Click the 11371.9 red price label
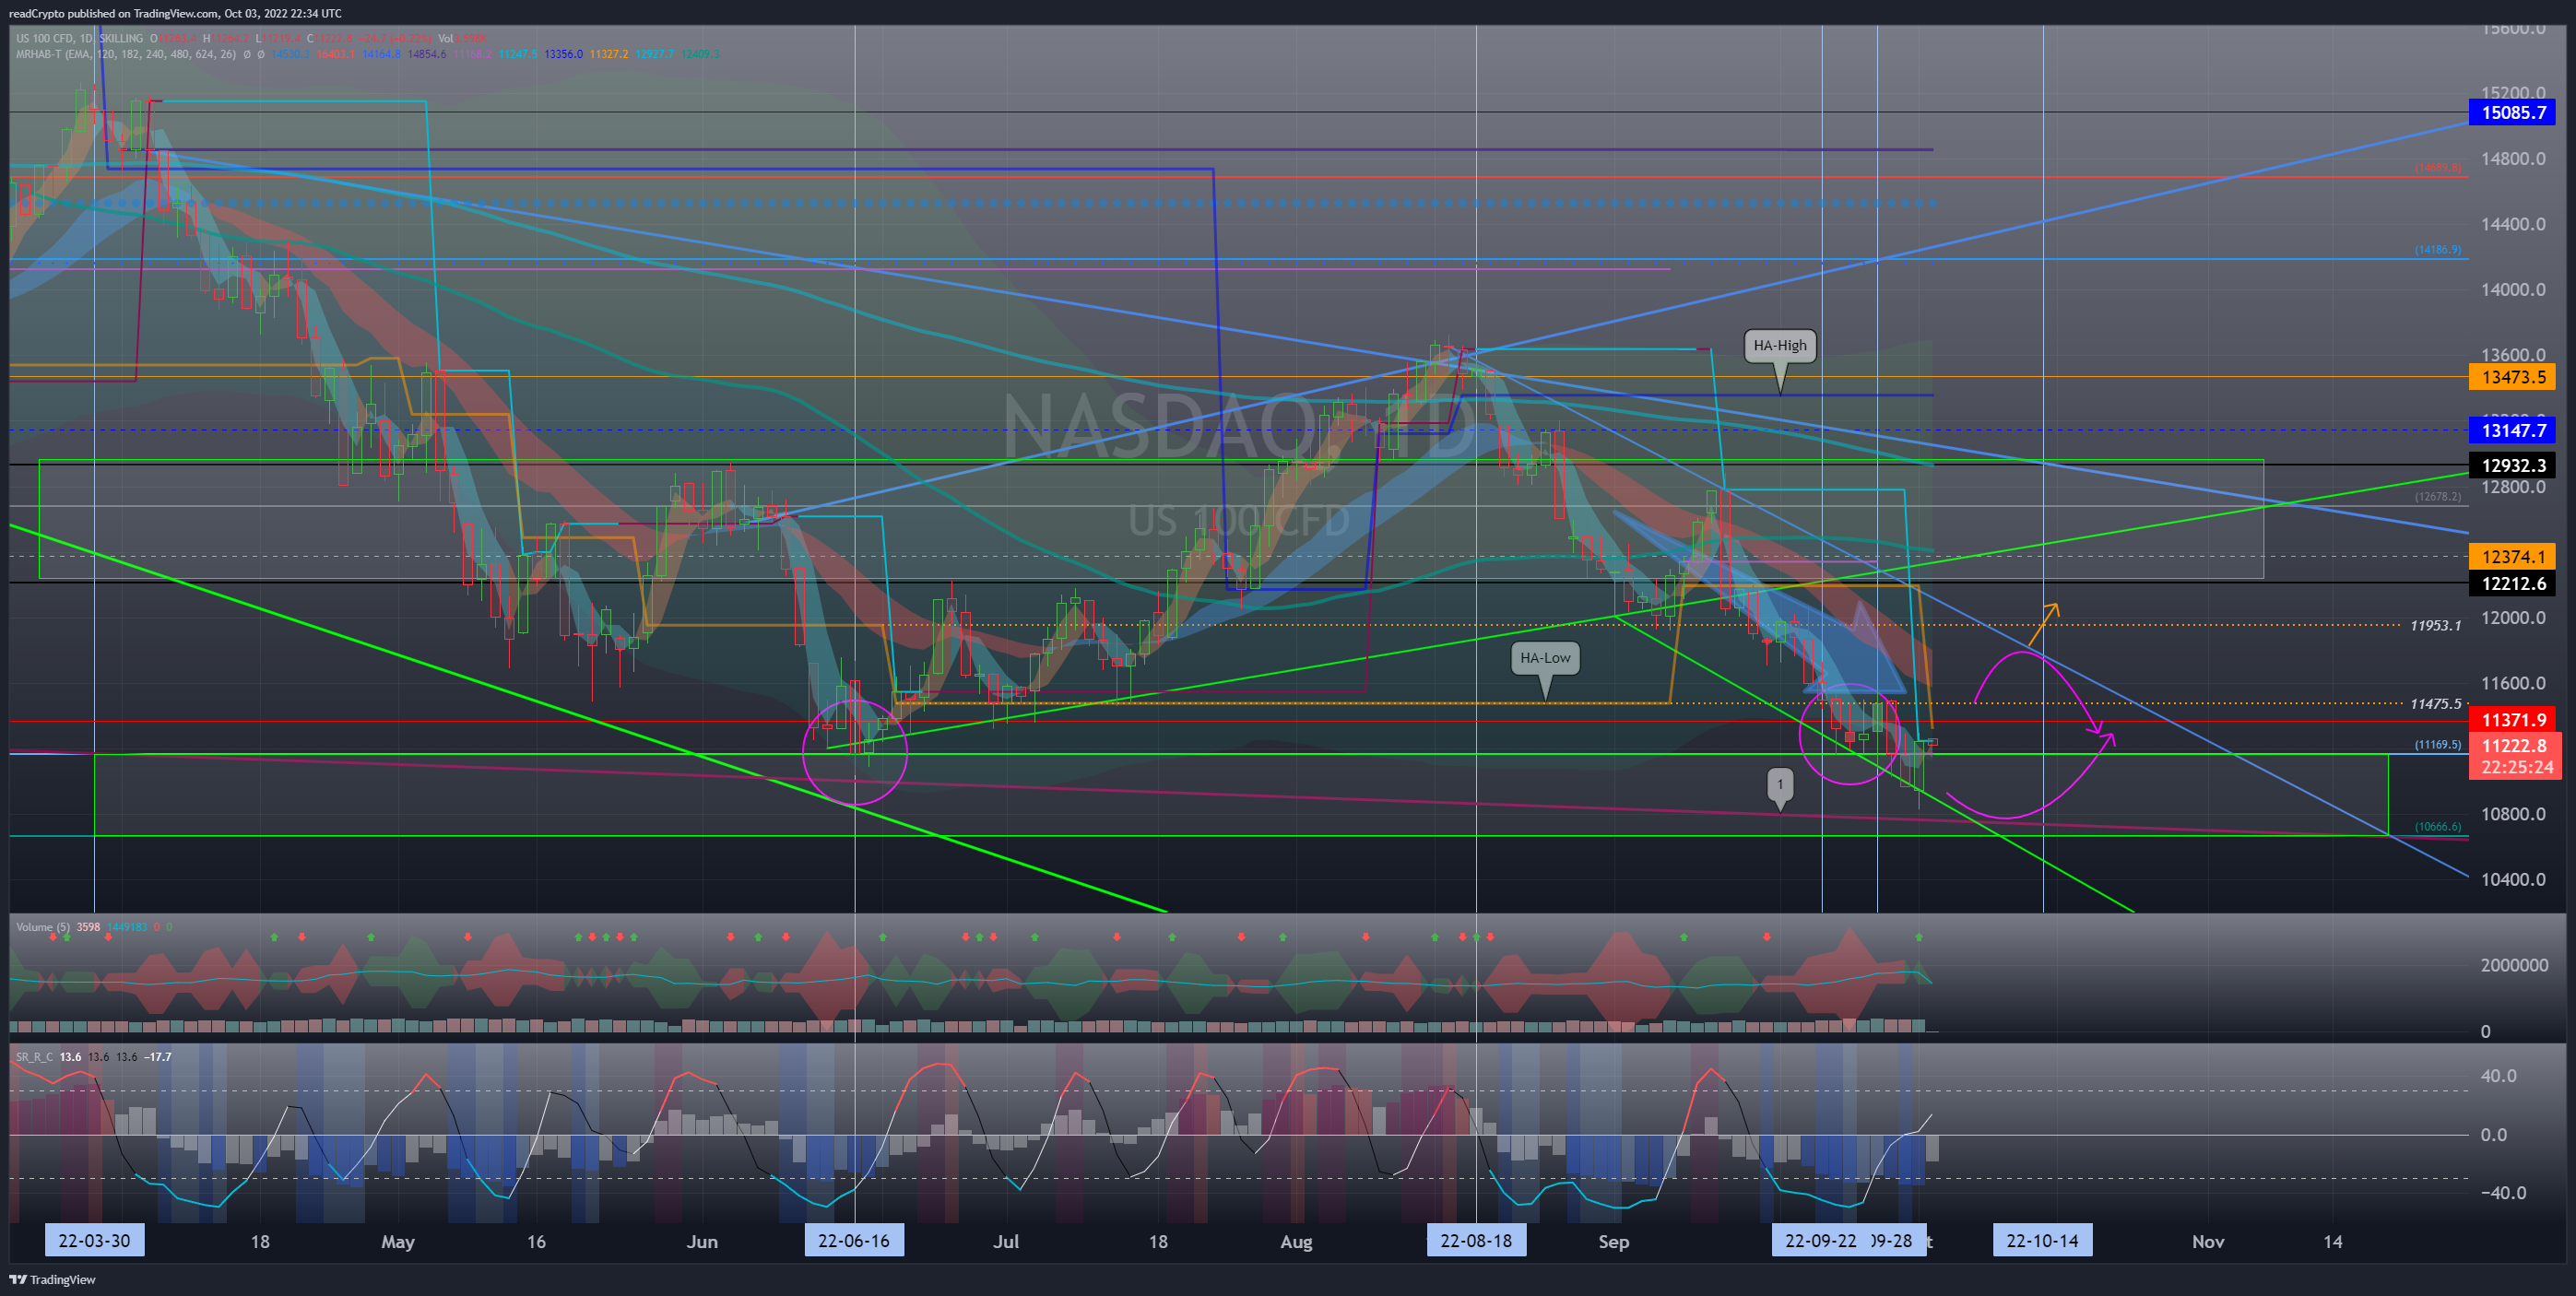This screenshot has height=1296, width=2576. pos(2513,720)
